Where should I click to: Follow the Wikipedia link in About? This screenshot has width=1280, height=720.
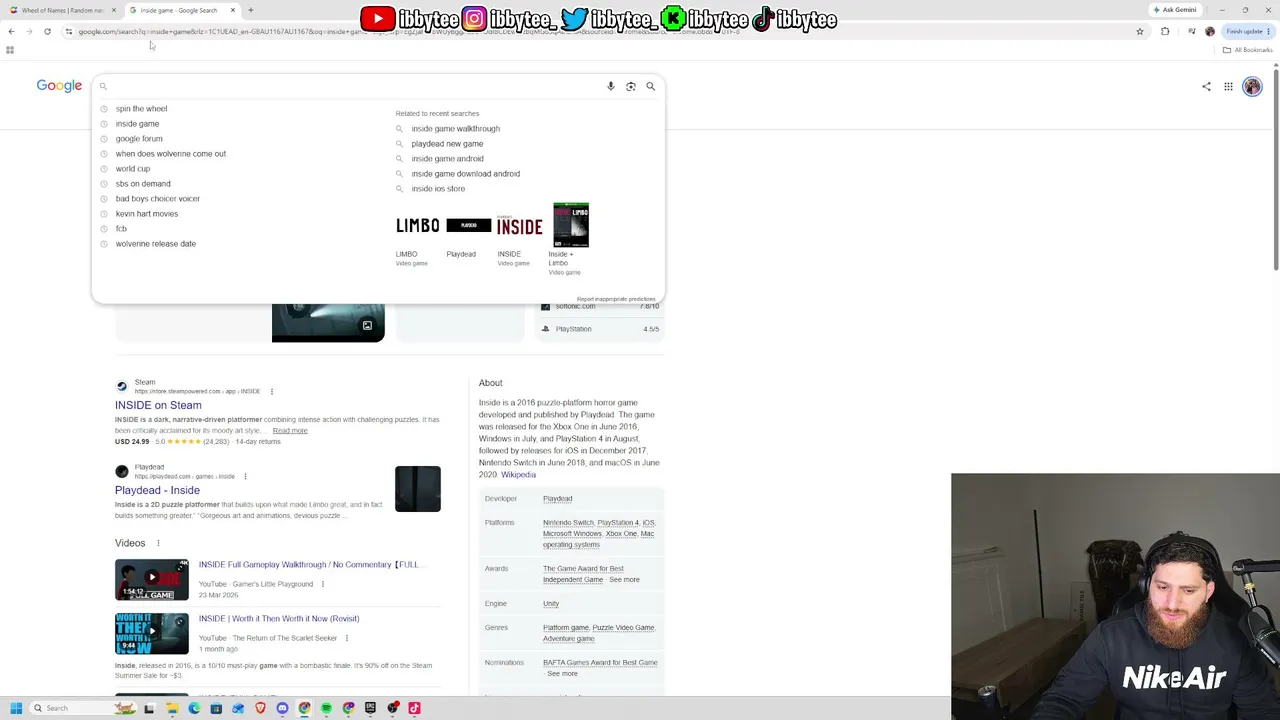point(518,475)
